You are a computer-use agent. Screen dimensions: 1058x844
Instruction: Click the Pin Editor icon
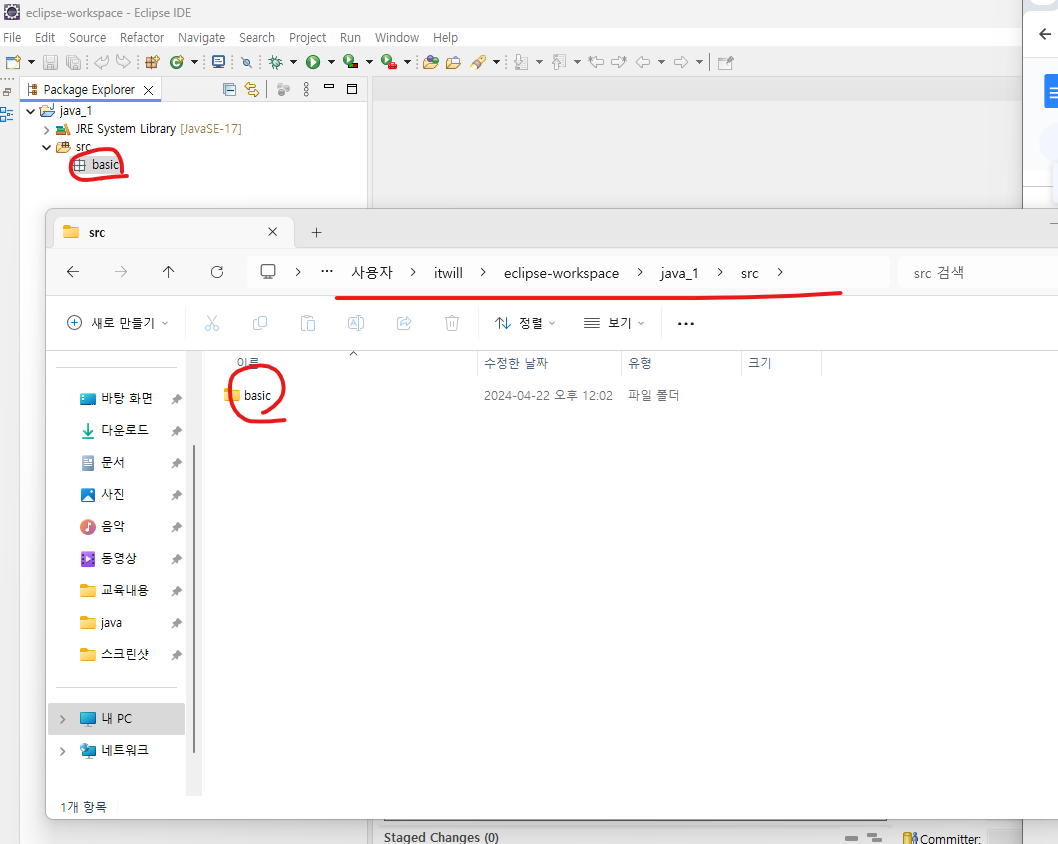click(725, 63)
